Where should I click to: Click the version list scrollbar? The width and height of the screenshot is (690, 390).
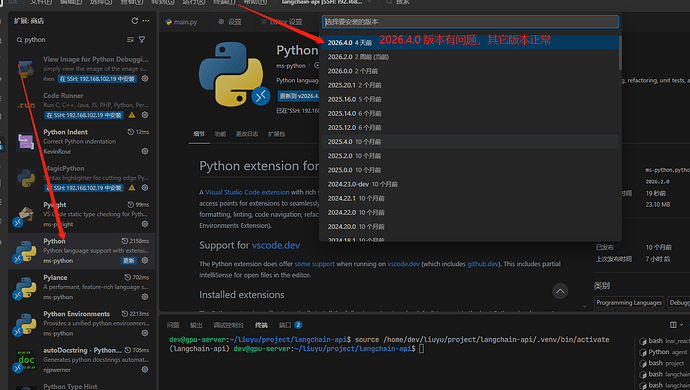[x=620, y=53]
